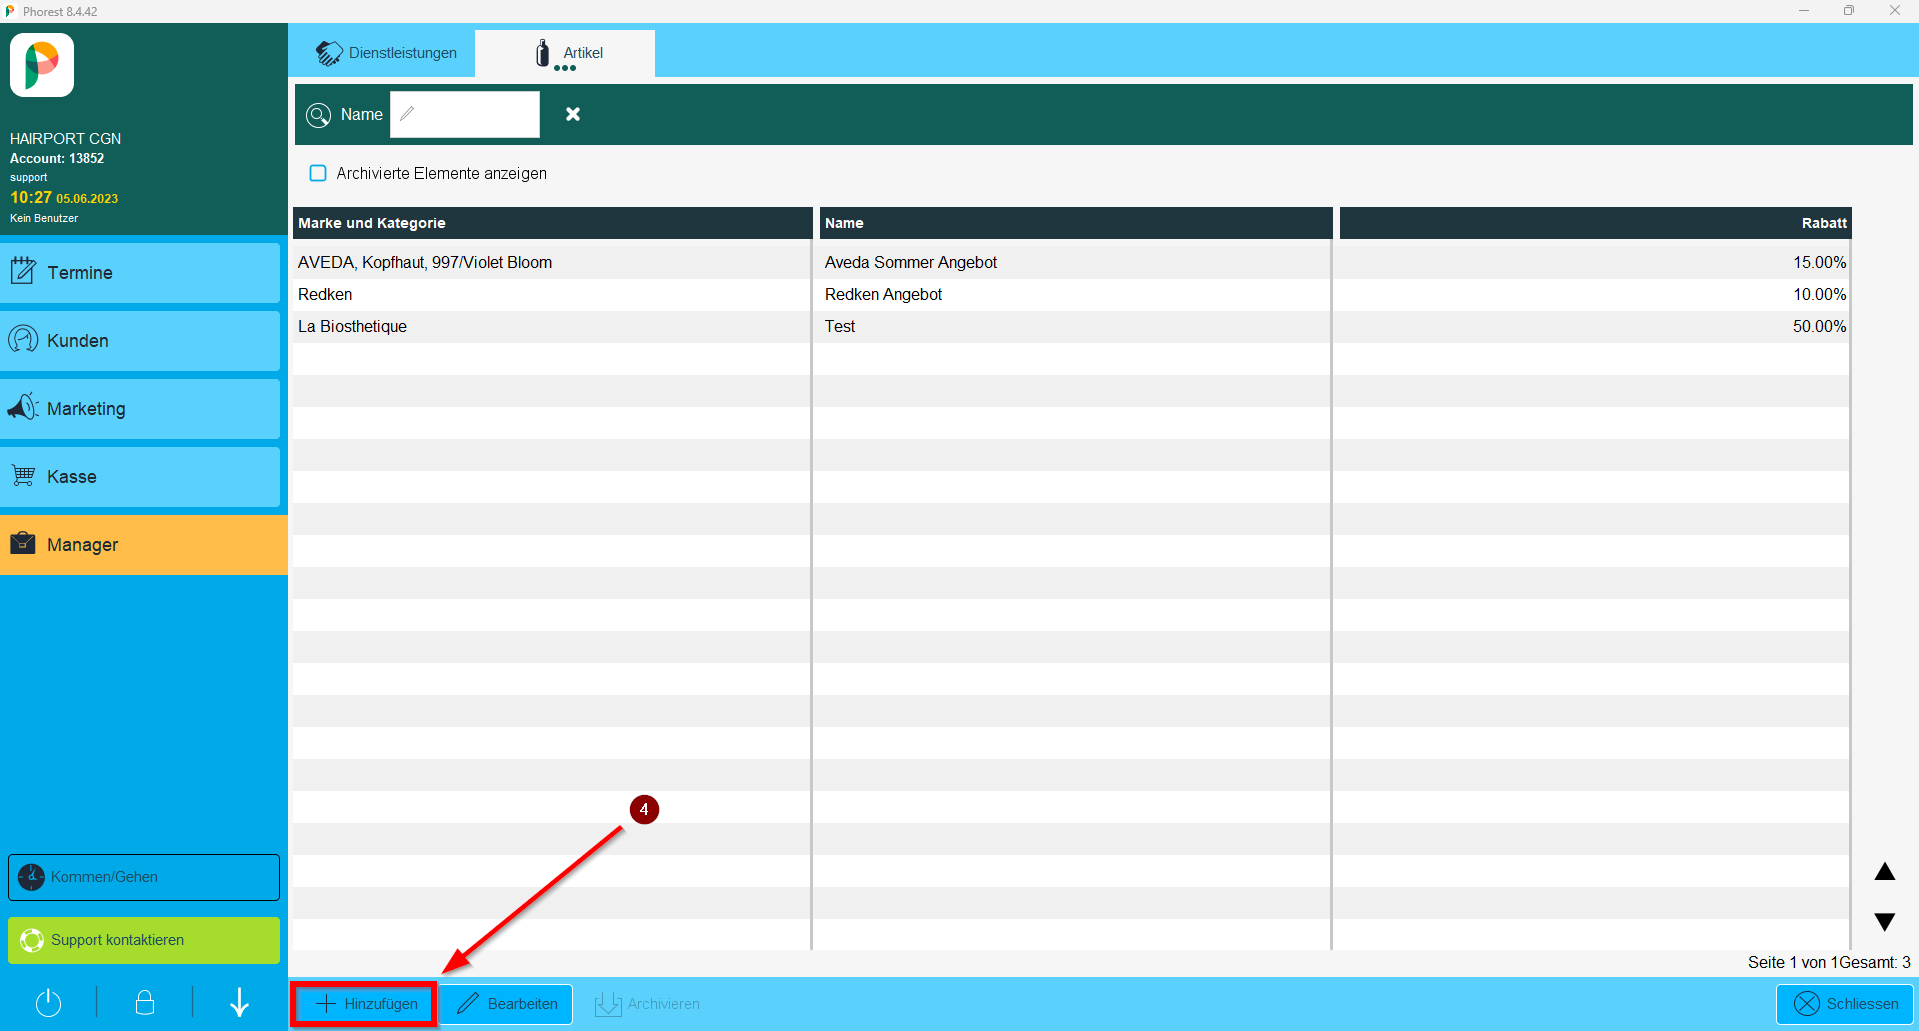Click the Schliessen button
The width and height of the screenshot is (1919, 1031).
1845,1004
